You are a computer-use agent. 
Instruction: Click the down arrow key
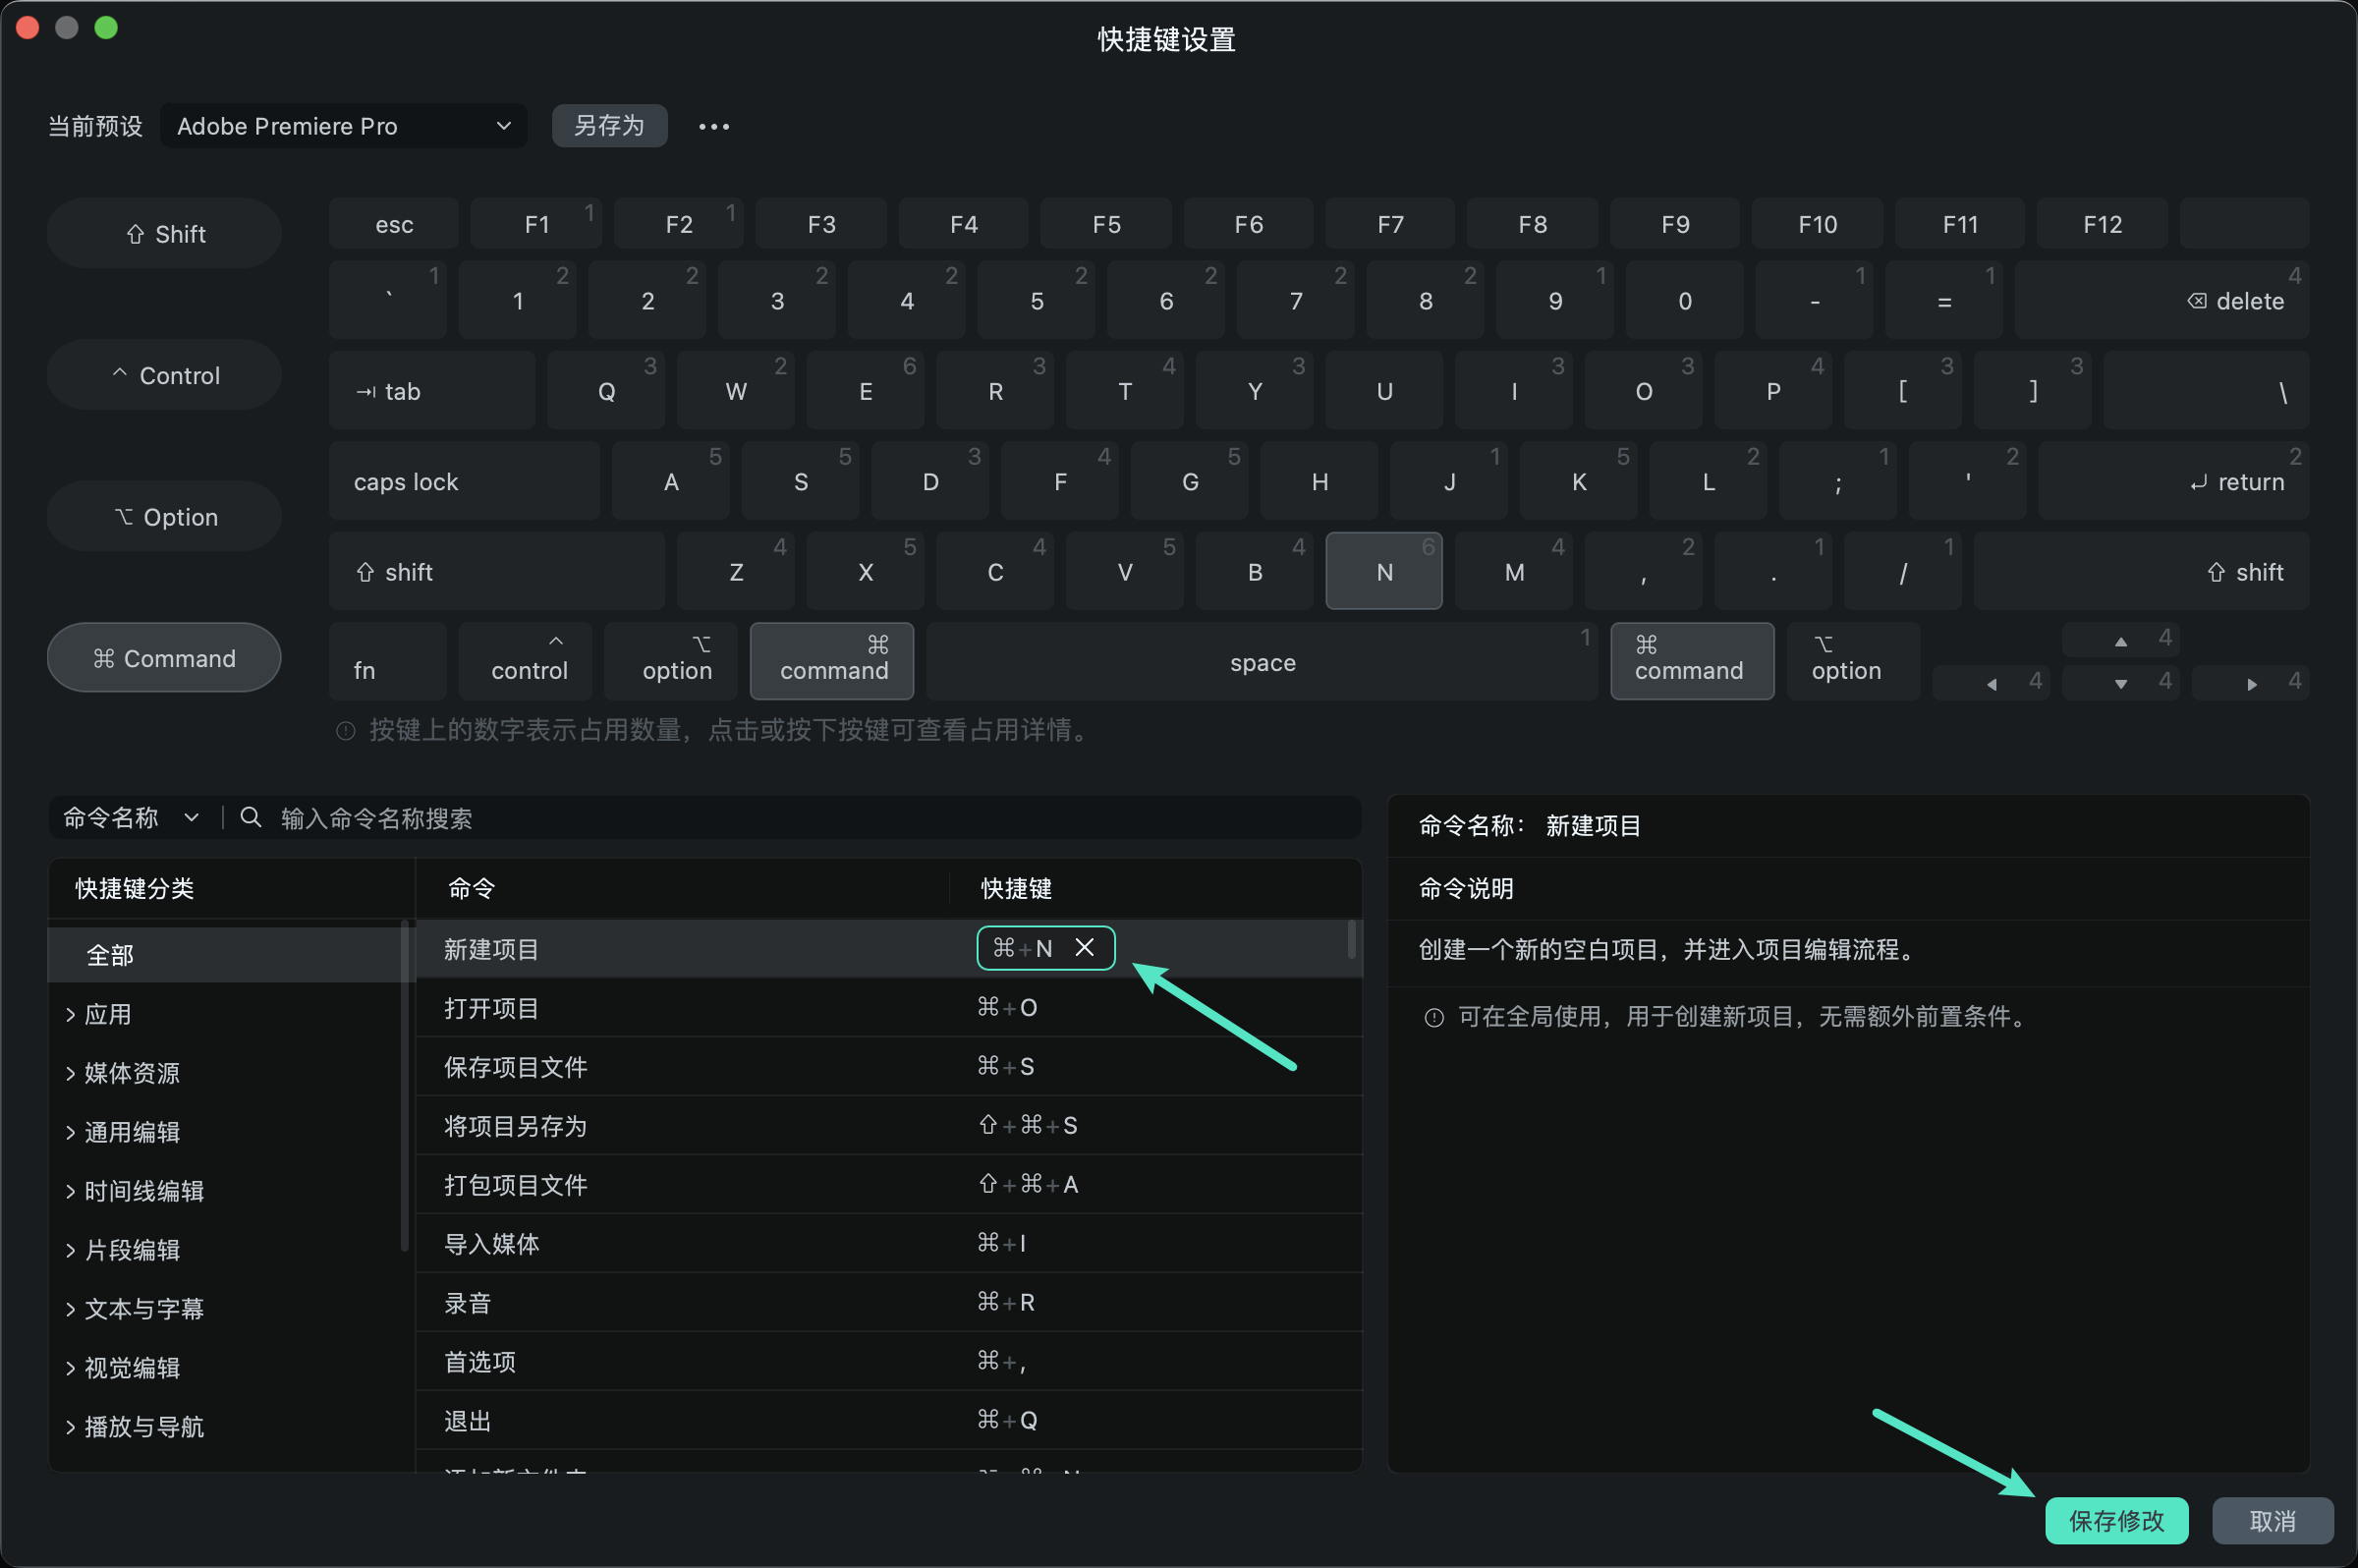[2120, 683]
